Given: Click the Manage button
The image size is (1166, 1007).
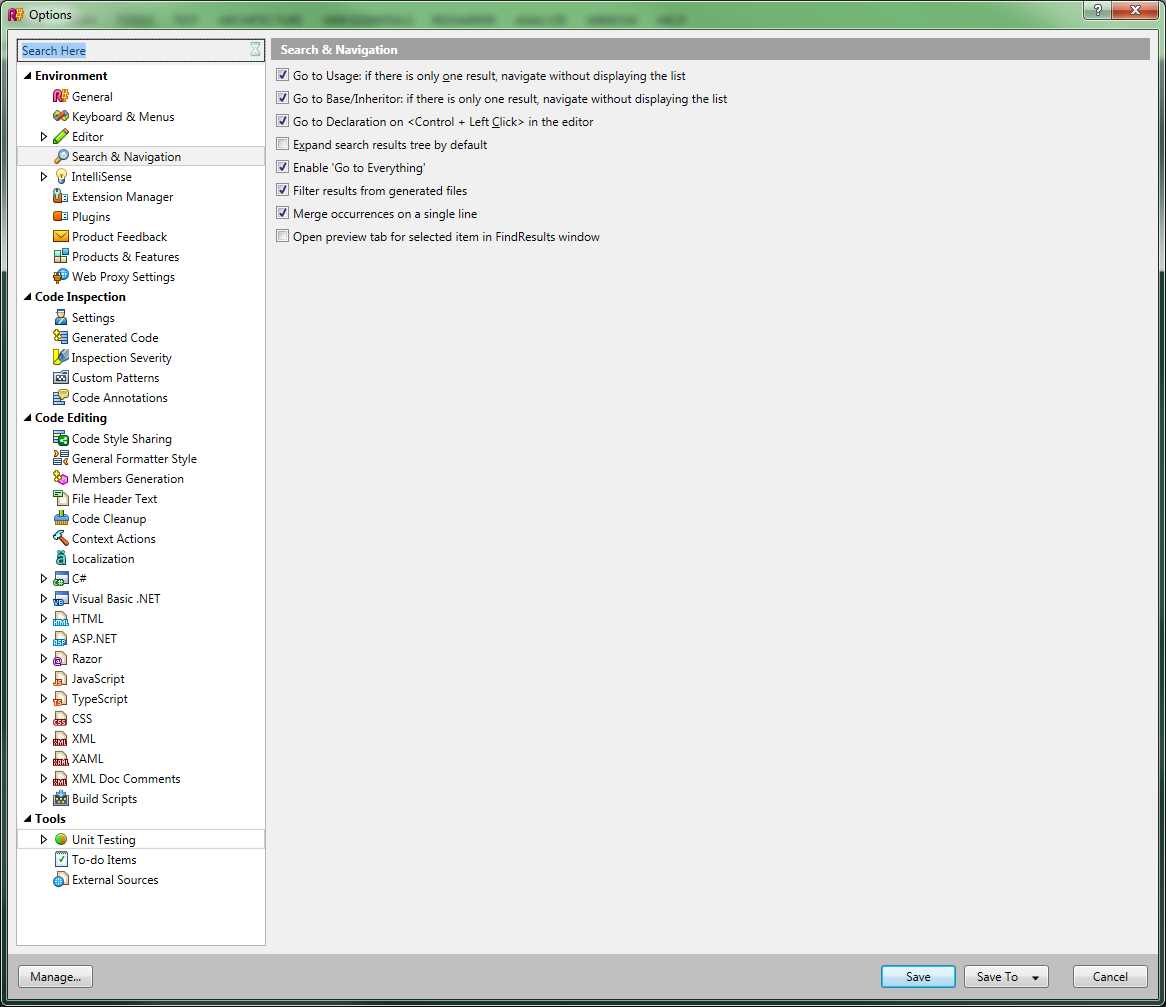Looking at the screenshot, I should coord(55,976).
